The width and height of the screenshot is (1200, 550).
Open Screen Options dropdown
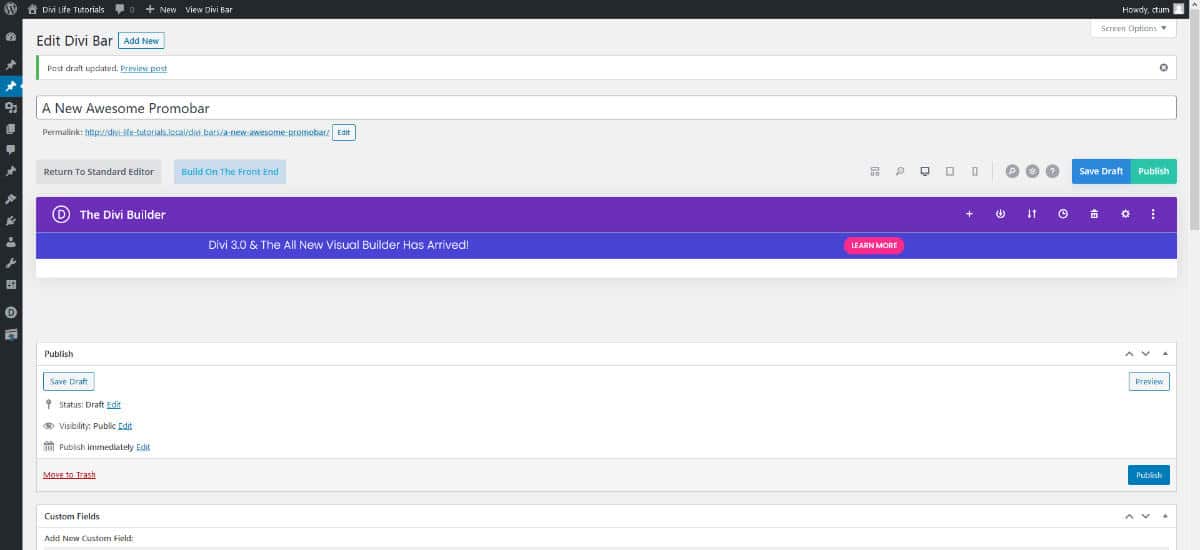(x=1133, y=29)
